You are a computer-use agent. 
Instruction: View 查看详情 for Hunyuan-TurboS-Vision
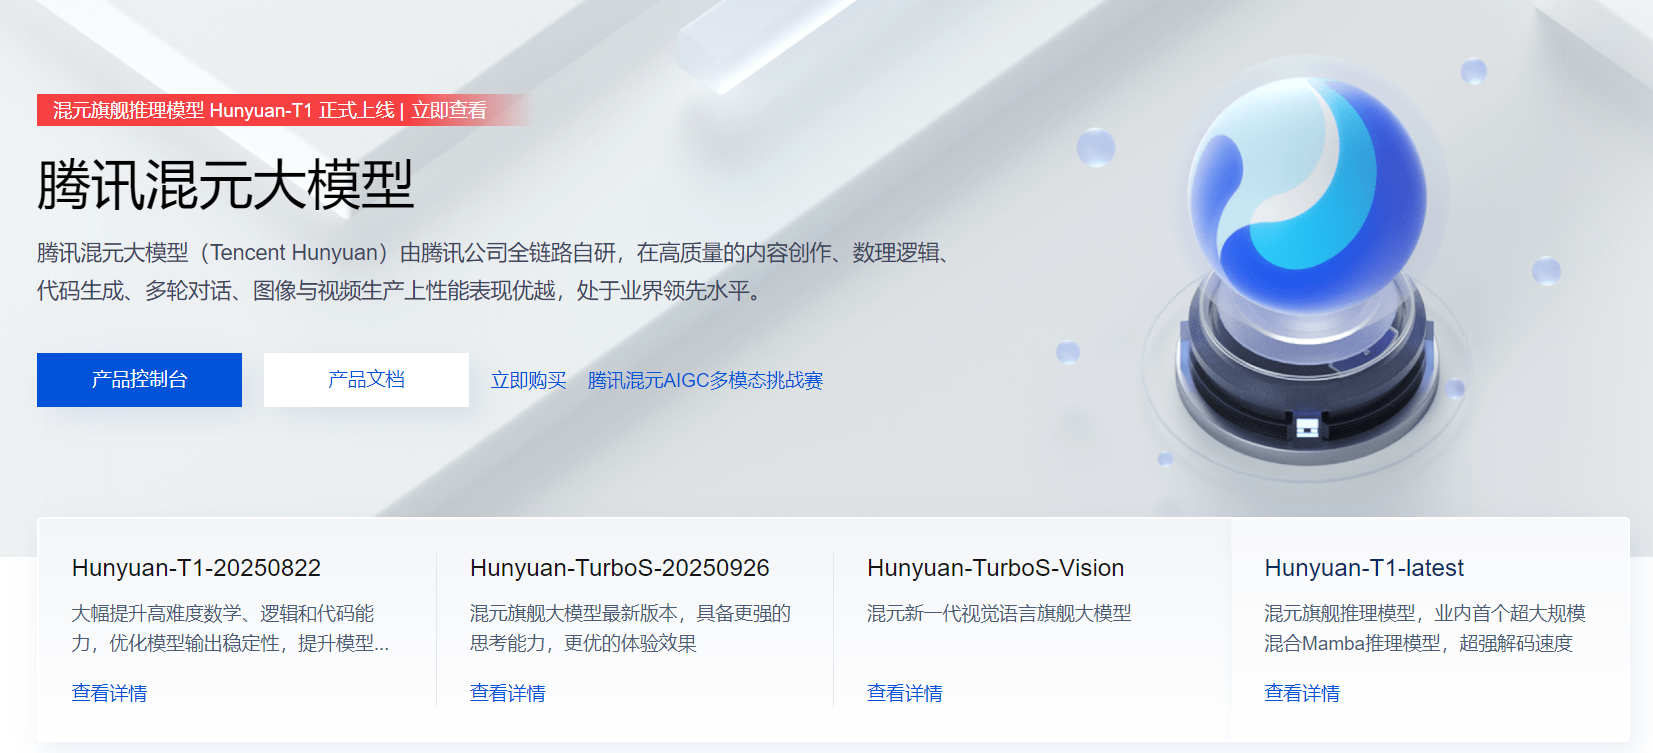click(x=904, y=693)
